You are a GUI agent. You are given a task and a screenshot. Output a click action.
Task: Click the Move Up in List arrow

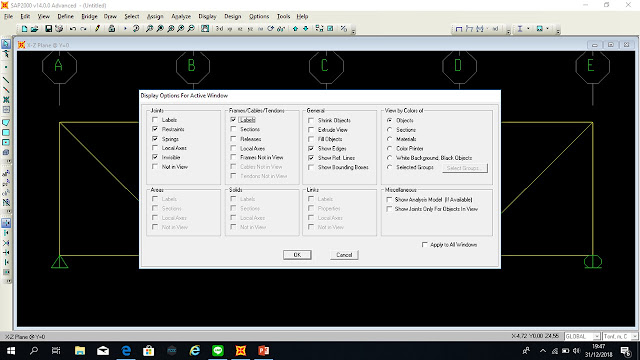(x=295, y=29)
